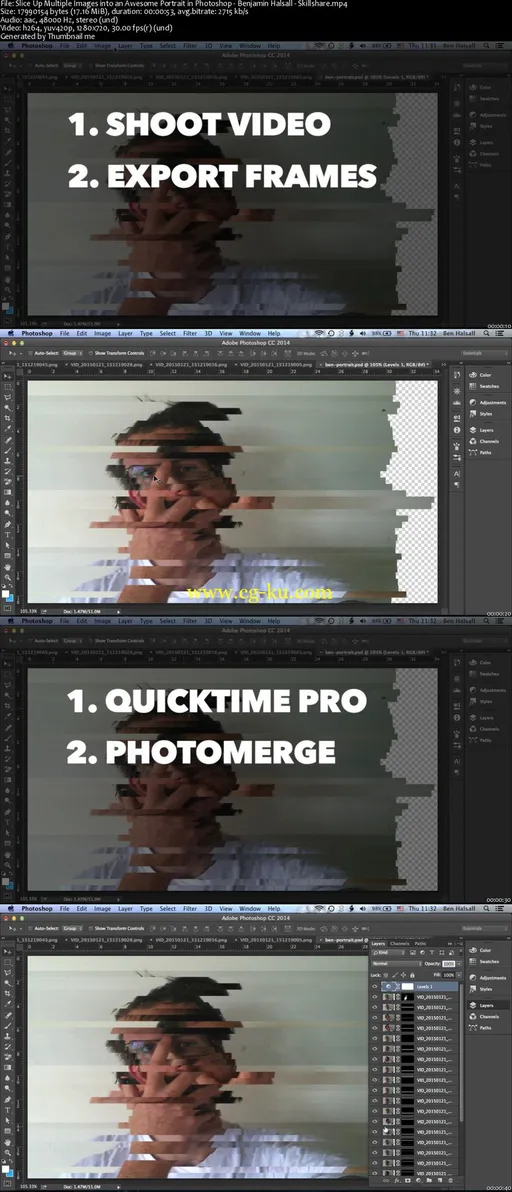The height and width of the screenshot is (1192, 512).
Task: Open Essentials workspace dropdown in the 00:00:40 frame
Action: [x=484, y=928]
